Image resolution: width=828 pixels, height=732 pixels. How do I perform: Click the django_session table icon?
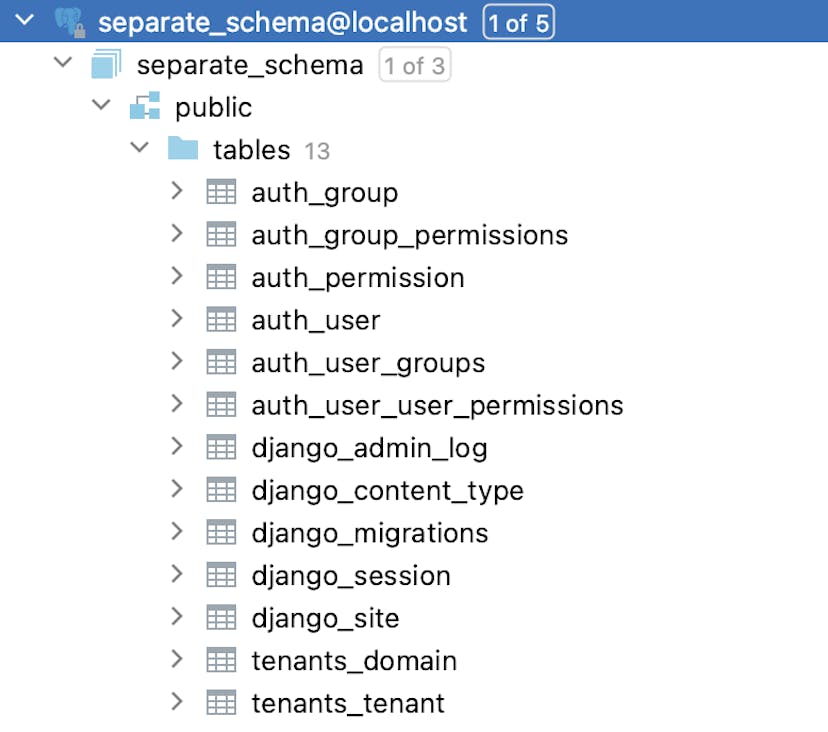[221, 575]
